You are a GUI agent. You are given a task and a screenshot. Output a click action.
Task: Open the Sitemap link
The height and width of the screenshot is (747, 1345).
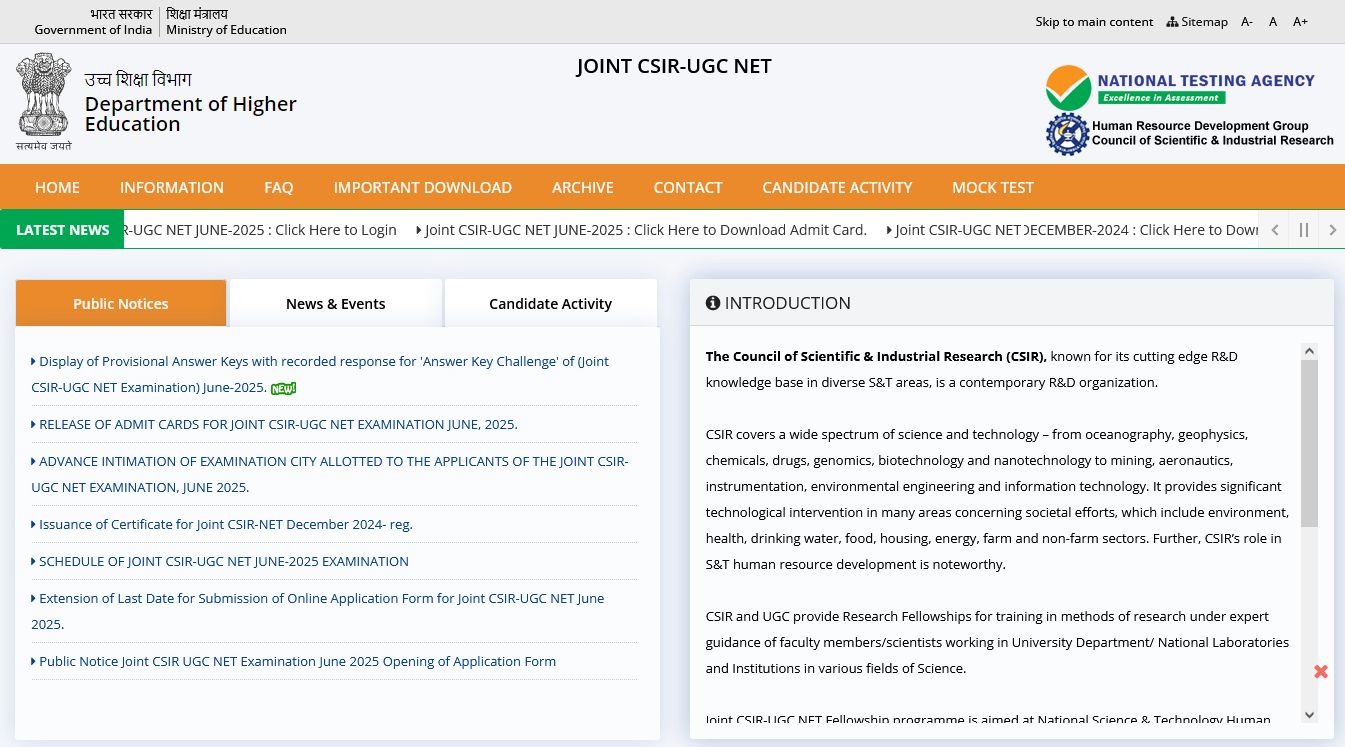click(x=1197, y=21)
